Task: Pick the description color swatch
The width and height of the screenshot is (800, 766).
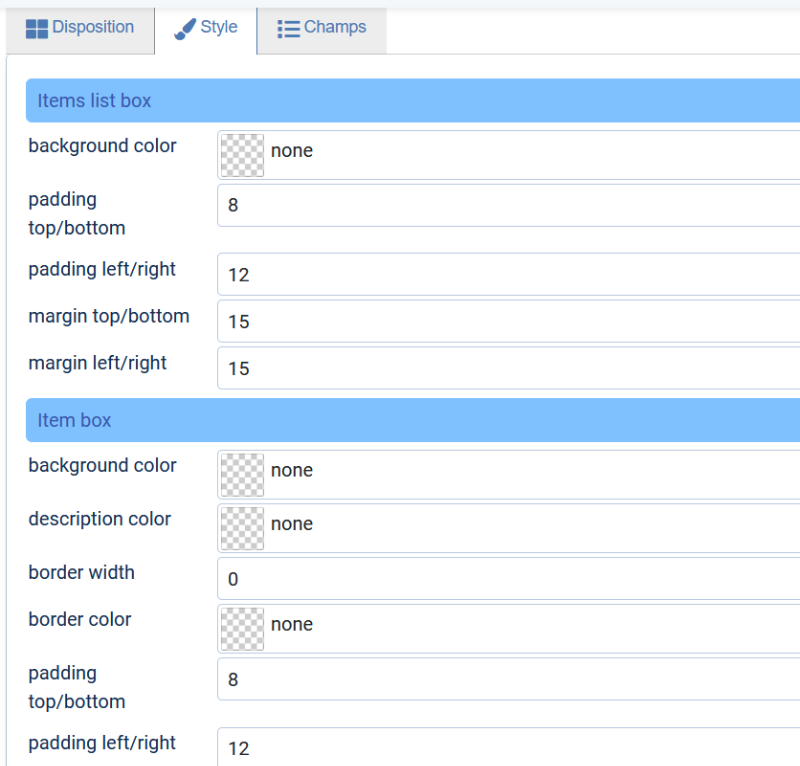Action: point(242,528)
